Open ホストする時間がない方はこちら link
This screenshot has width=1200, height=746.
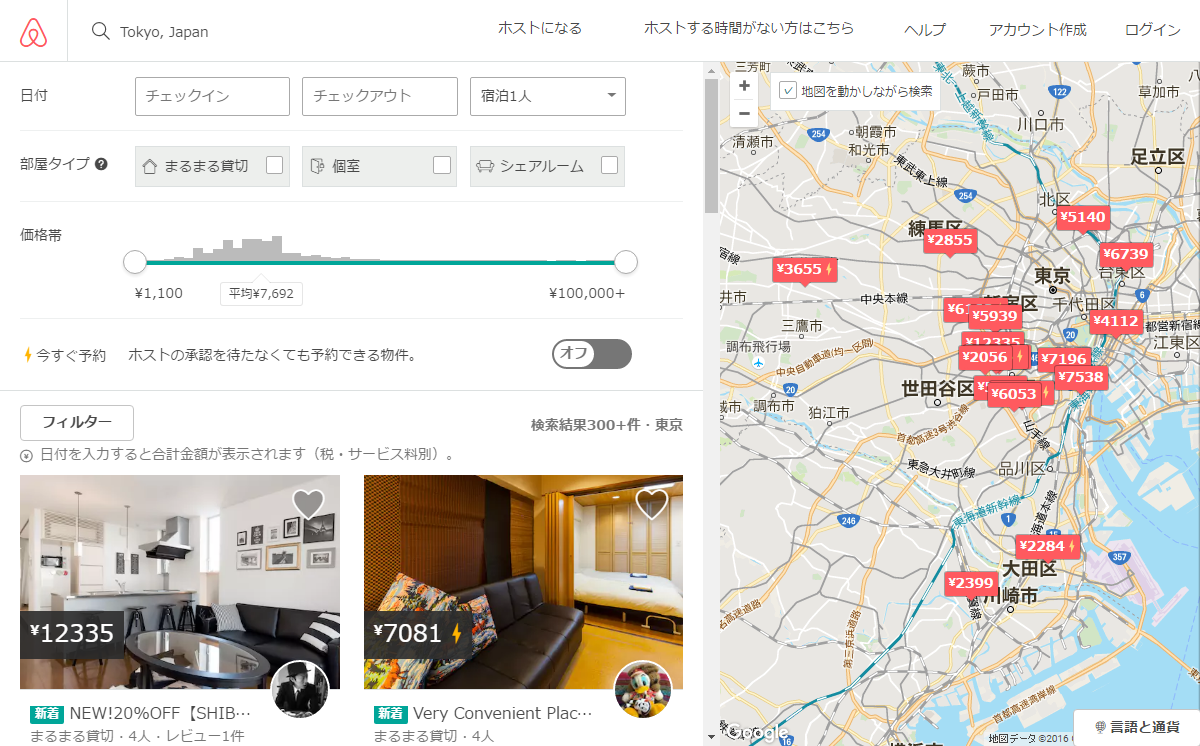pos(749,29)
